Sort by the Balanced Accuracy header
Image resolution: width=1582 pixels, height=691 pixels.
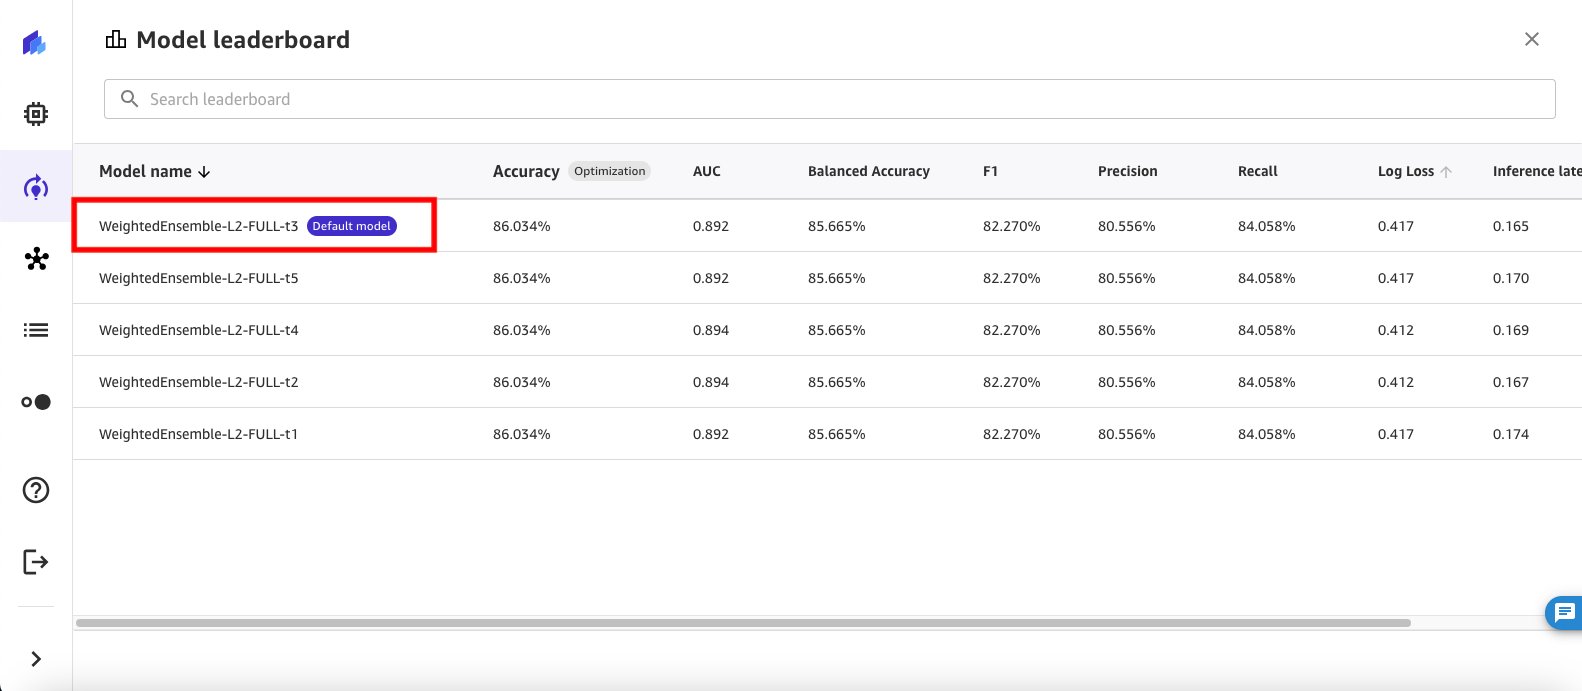click(869, 171)
